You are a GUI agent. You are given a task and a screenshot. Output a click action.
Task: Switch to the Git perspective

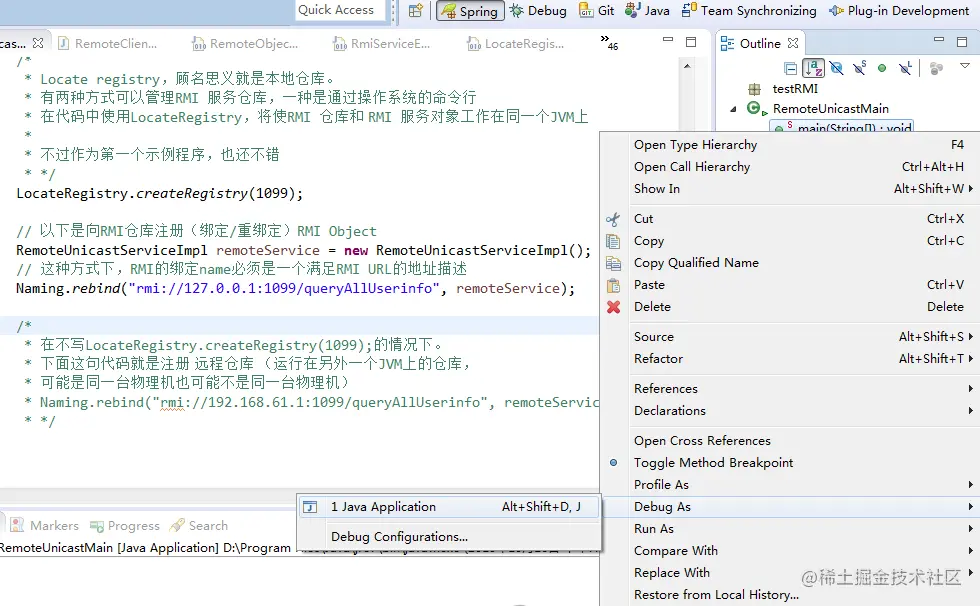597,11
